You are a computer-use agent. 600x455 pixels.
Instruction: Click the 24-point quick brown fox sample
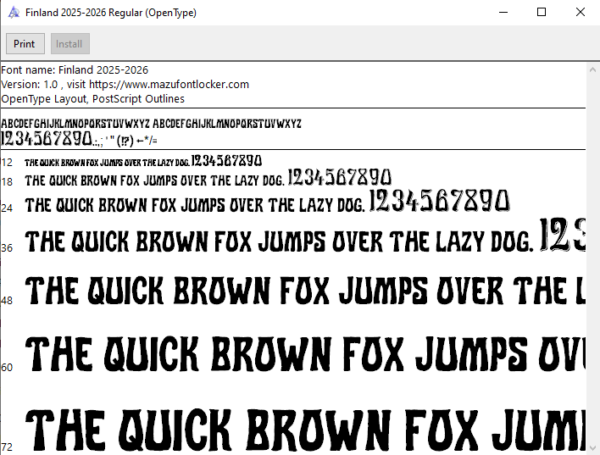pos(267,202)
